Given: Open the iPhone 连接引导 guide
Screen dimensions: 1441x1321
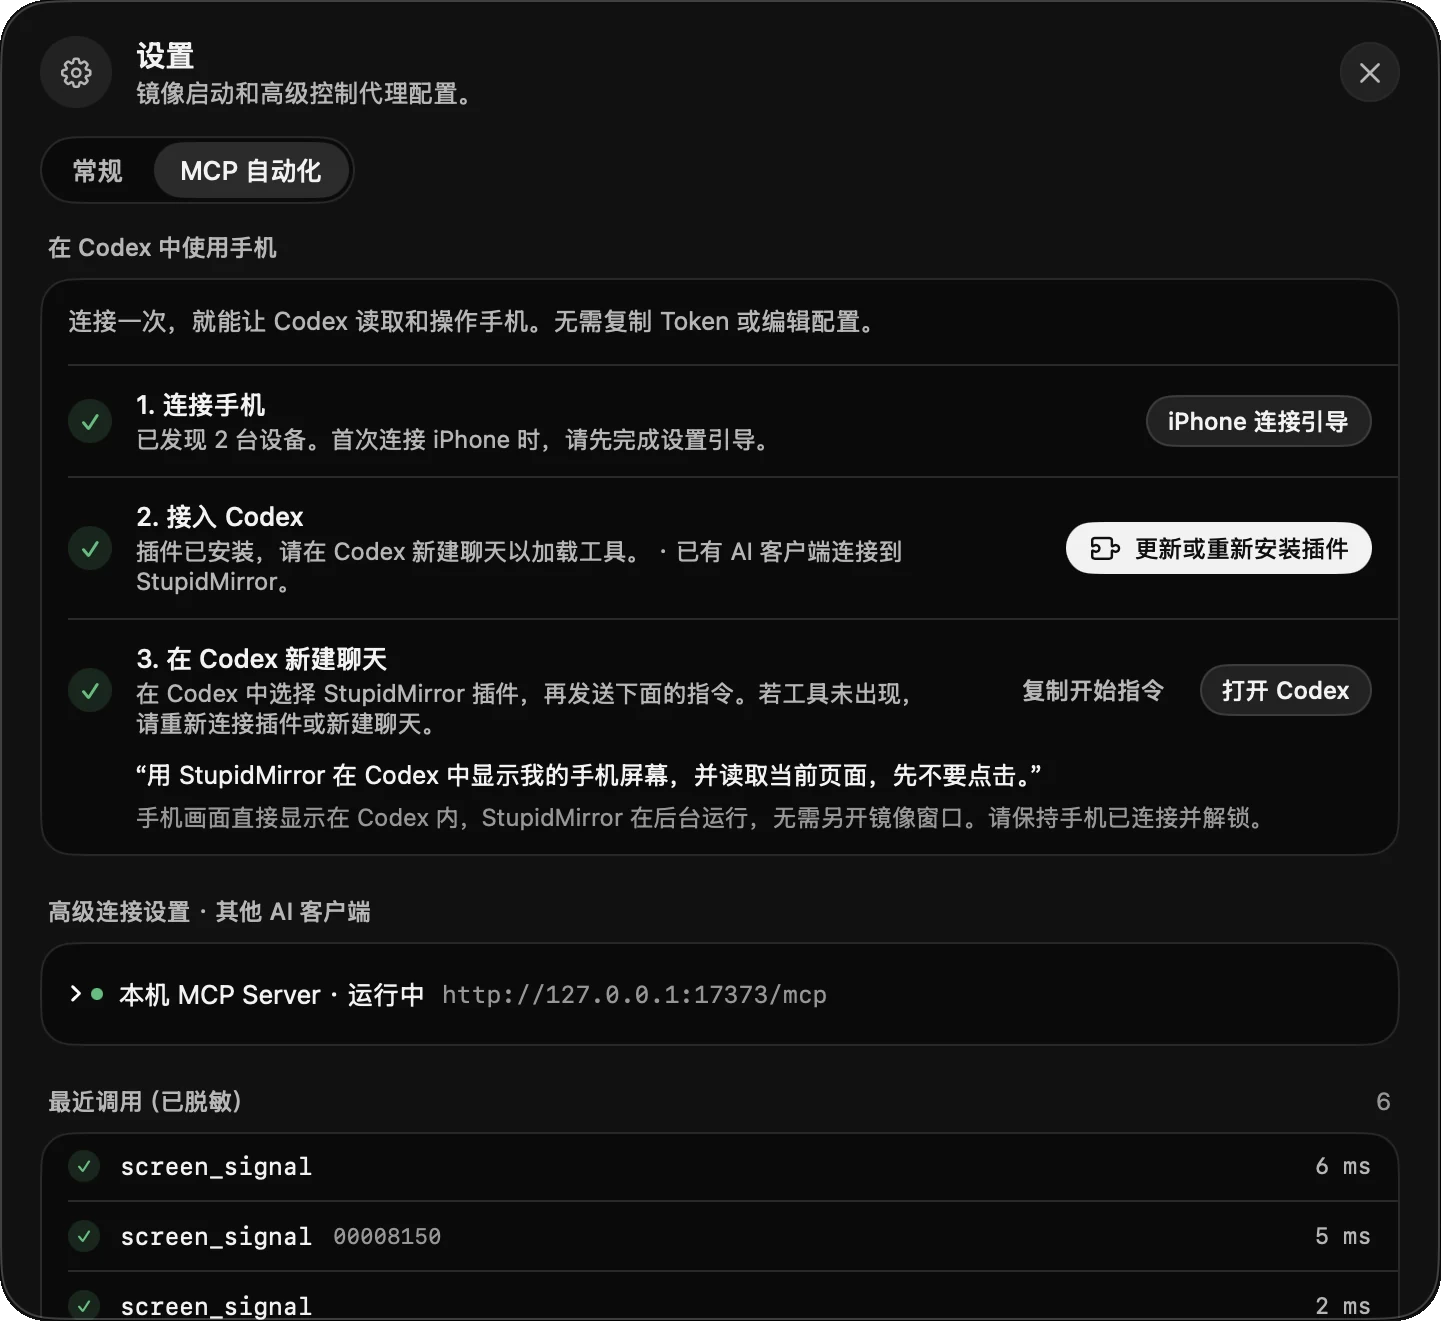Looking at the screenshot, I should (x=1258, y=421).
